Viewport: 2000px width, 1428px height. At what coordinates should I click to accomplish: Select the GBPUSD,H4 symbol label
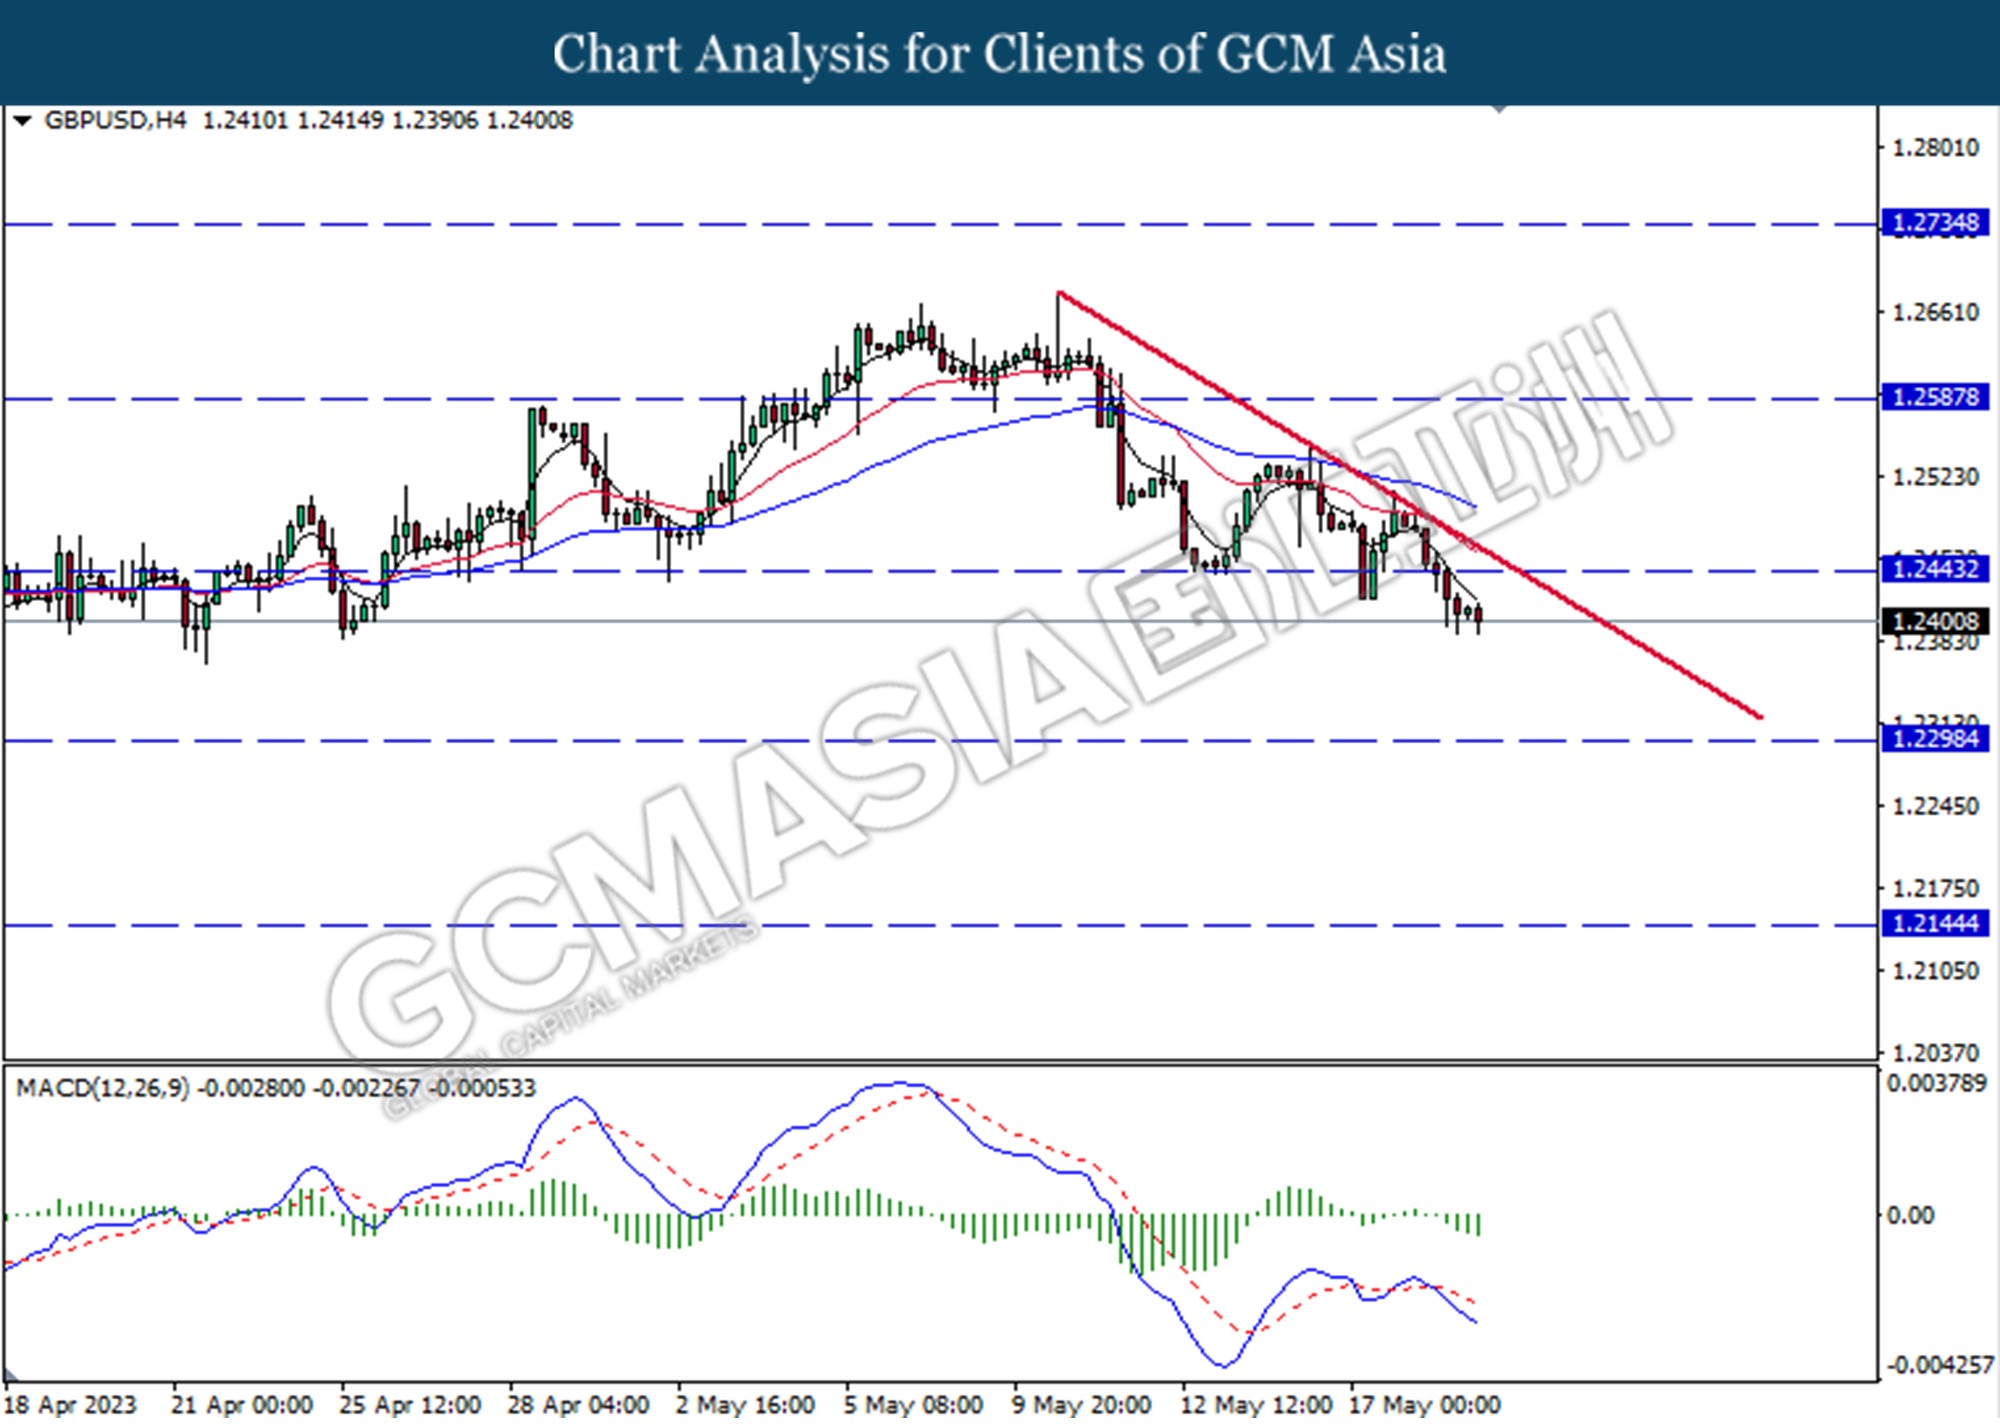[x=116, y=121]
